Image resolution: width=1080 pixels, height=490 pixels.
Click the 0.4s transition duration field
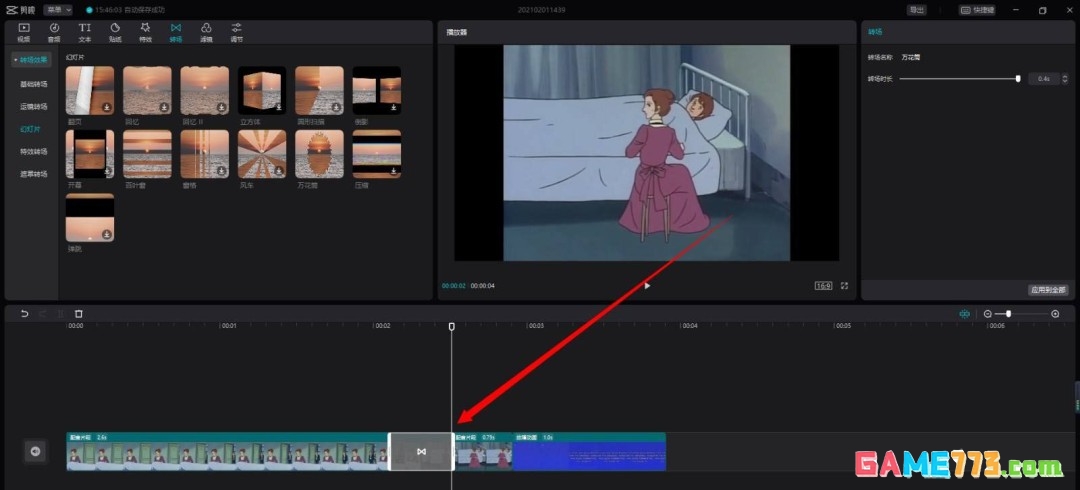pos(1043,79)
